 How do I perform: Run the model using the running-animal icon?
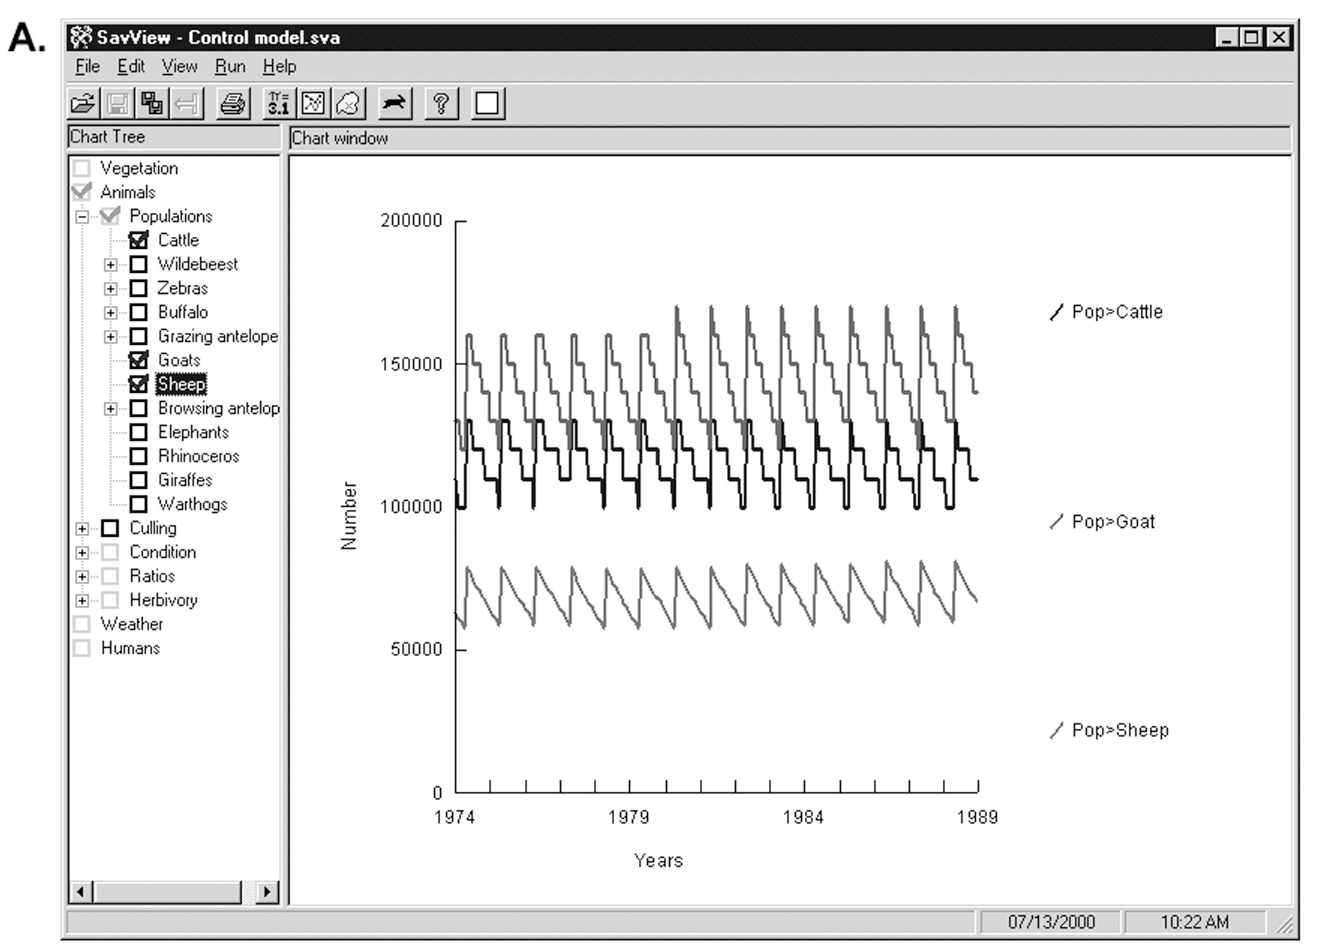(x=395, y=103)
